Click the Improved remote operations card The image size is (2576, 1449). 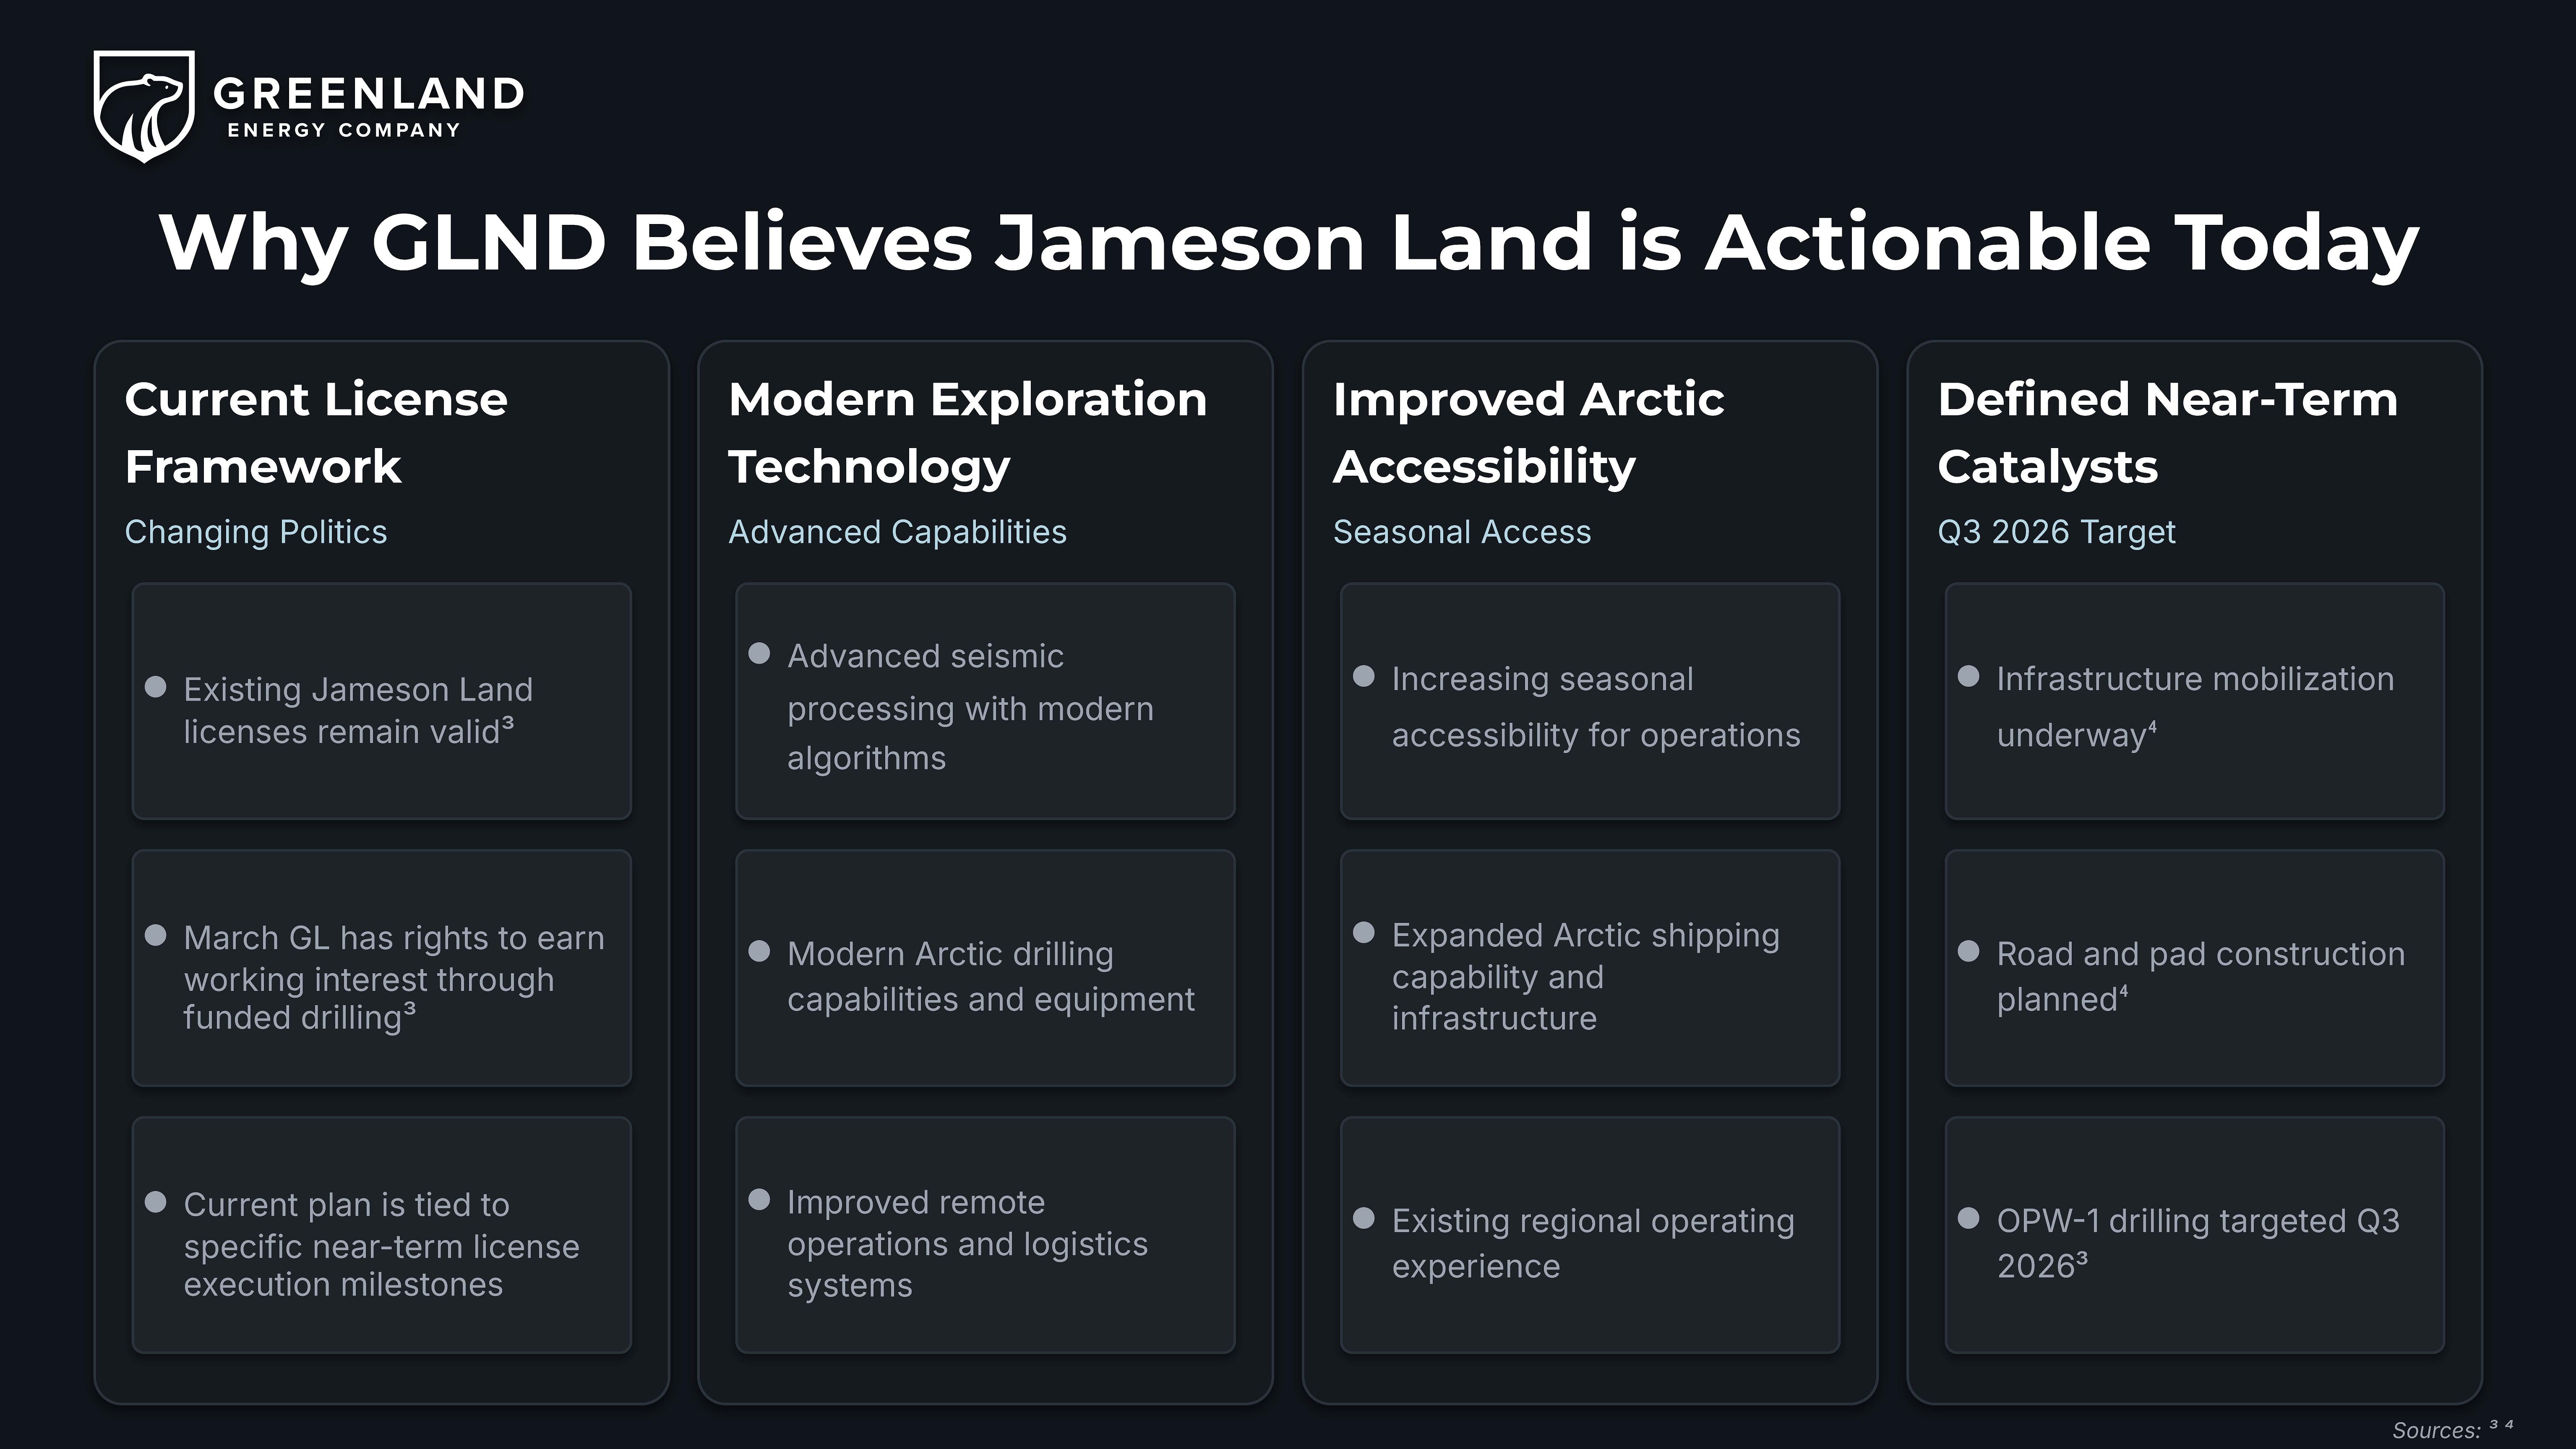pos(985,1235)
